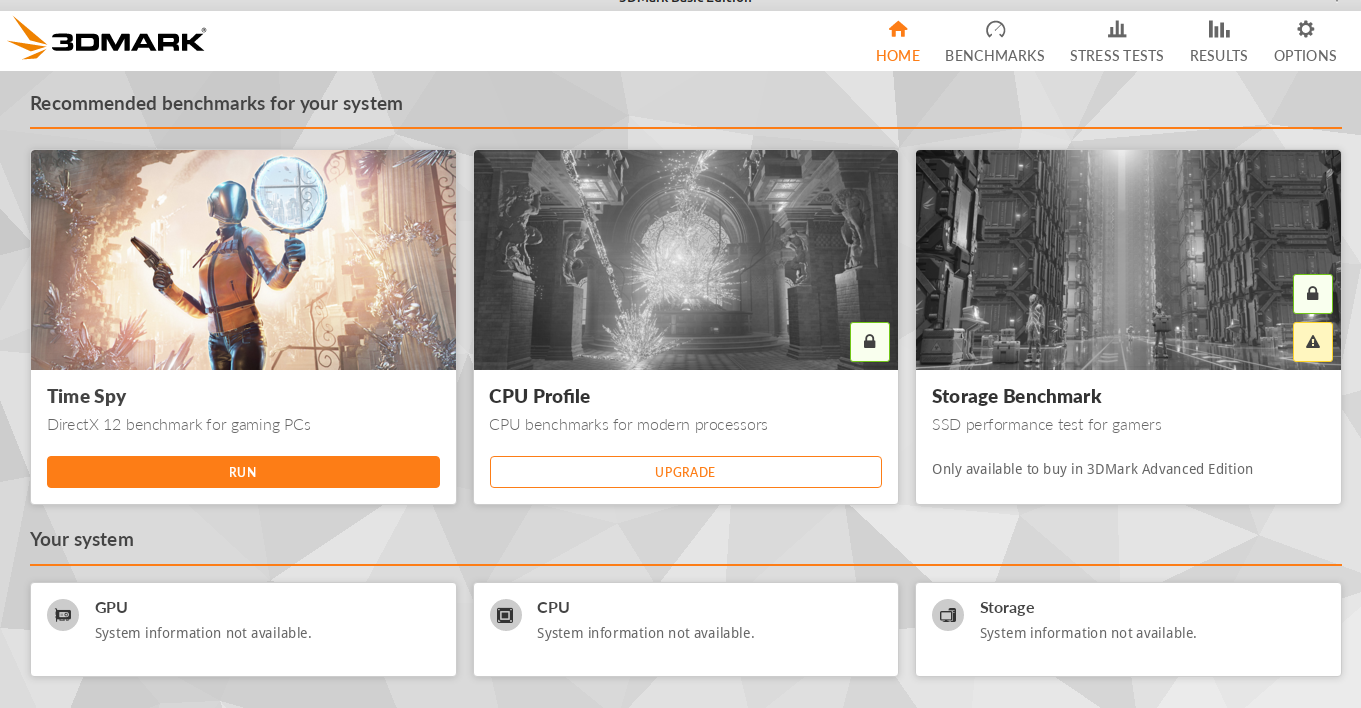The height and width of the screenshot is (708, 1361).
Task: Open the CPU Profile thumbnail image
Action: point(686,260)
